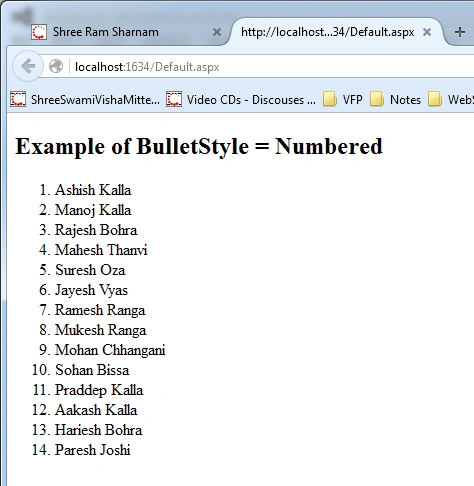
Task: Click the heading Example of BulletStyle = Numbered
Action: [x=199, y=147]
